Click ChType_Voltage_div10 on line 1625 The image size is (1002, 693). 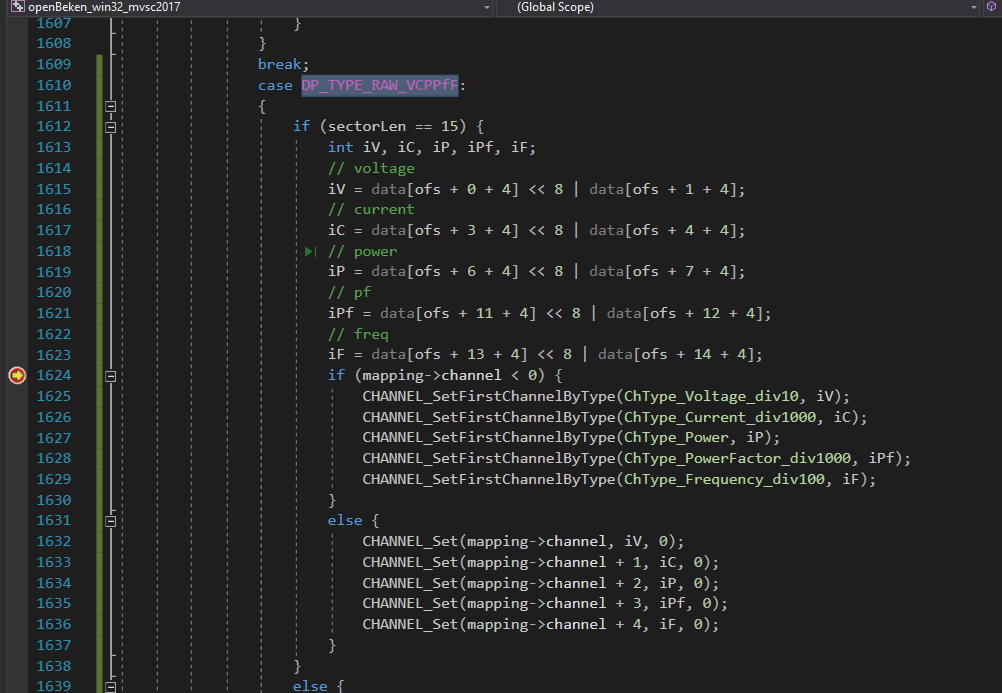tap(711, 396)
